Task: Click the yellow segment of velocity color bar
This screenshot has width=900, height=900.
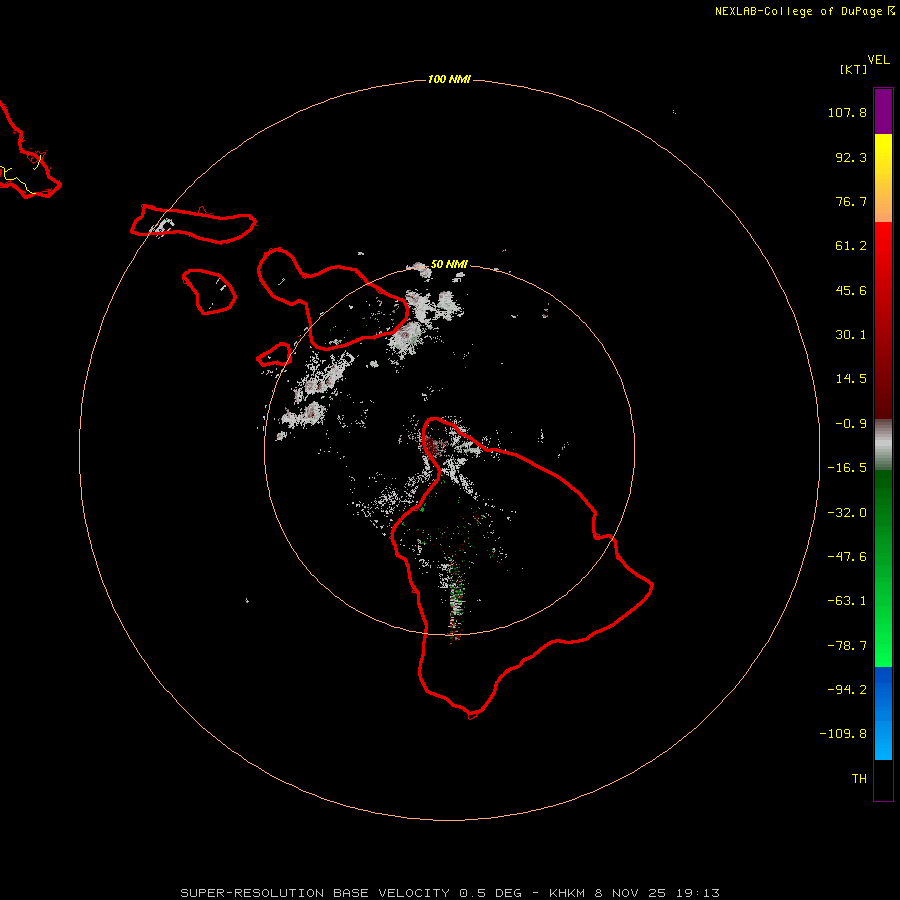Action: click(883, 178)
